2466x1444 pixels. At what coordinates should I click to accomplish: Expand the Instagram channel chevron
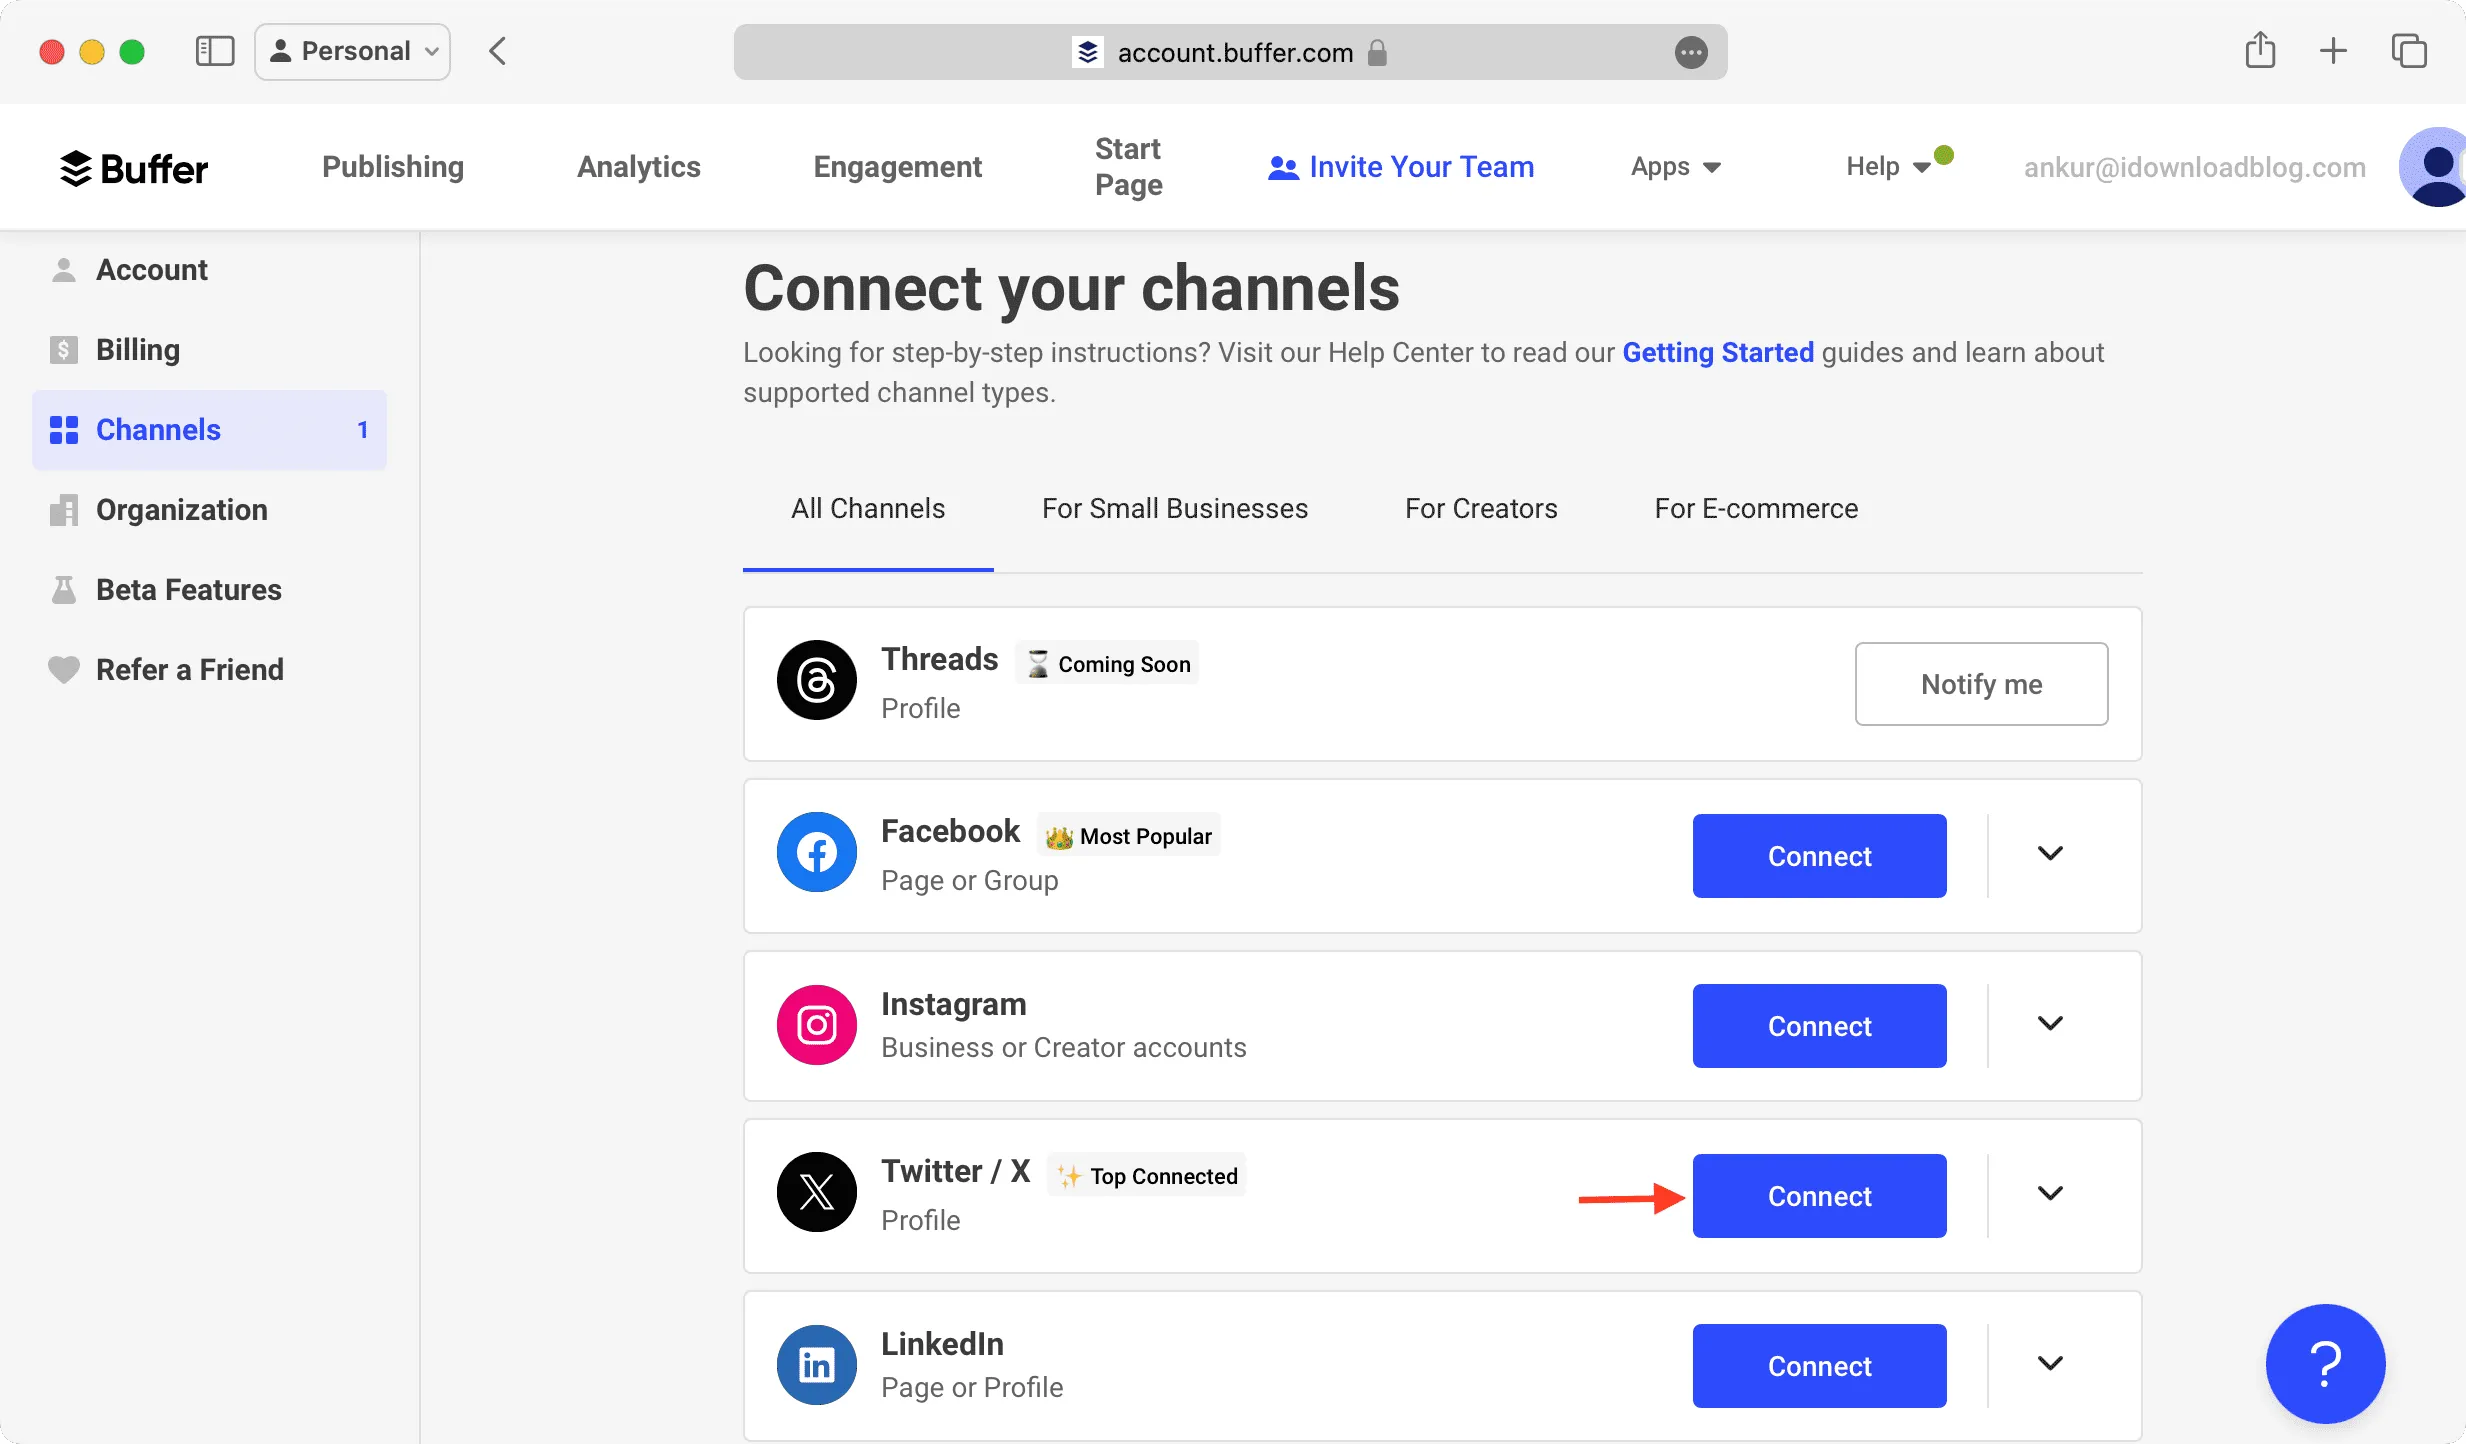point(2050,1023)
